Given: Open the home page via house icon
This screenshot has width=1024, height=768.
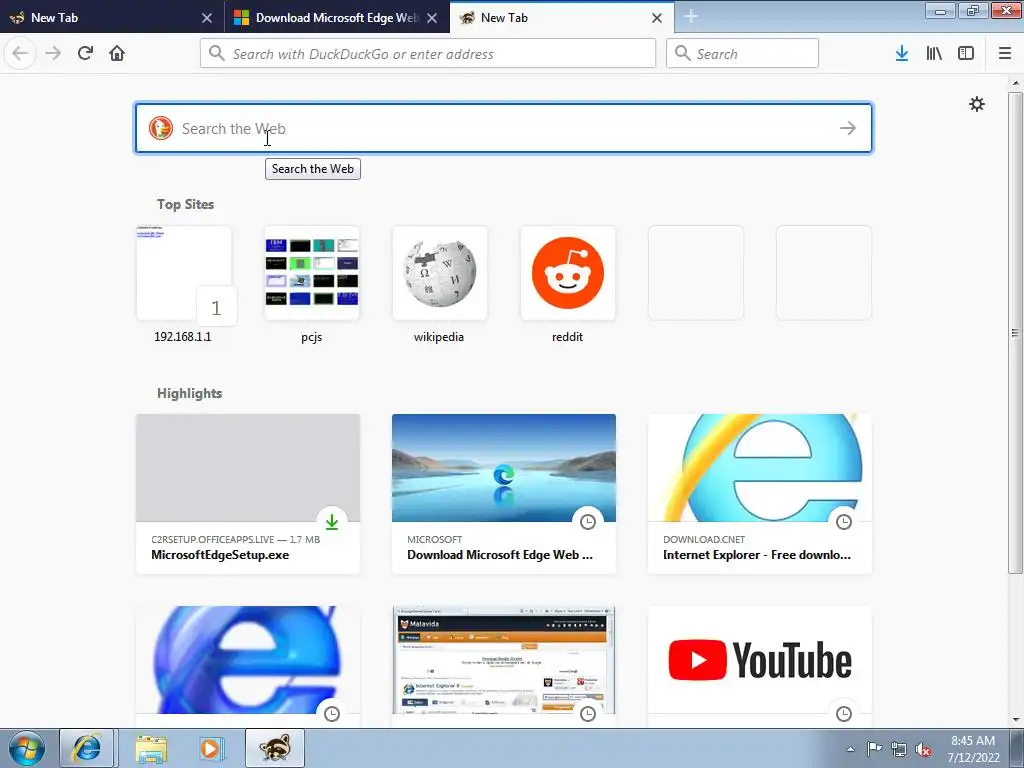Looking at the screenshot, I should pos(117,53).
